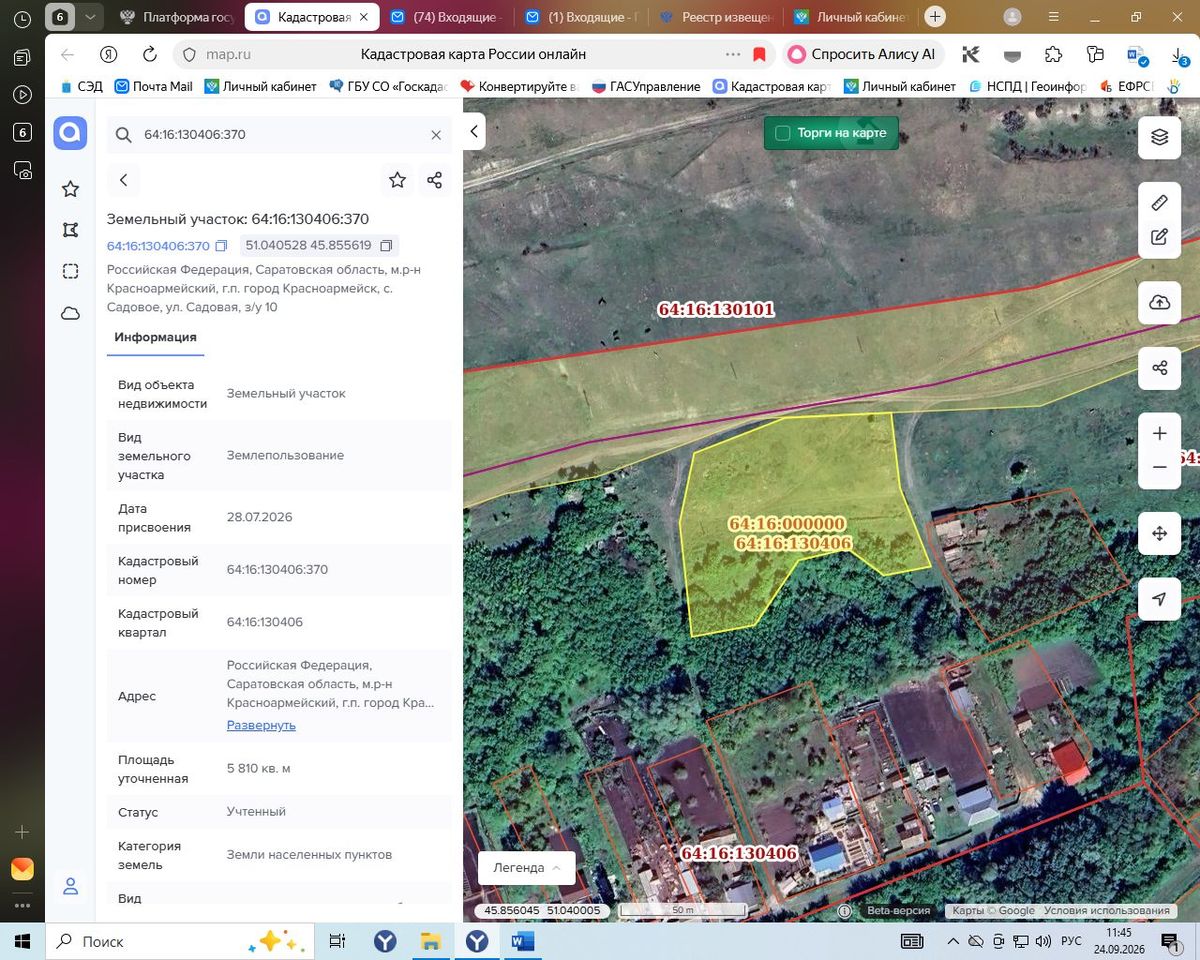Click the share button on the map toolbar

click(1159, 368)
